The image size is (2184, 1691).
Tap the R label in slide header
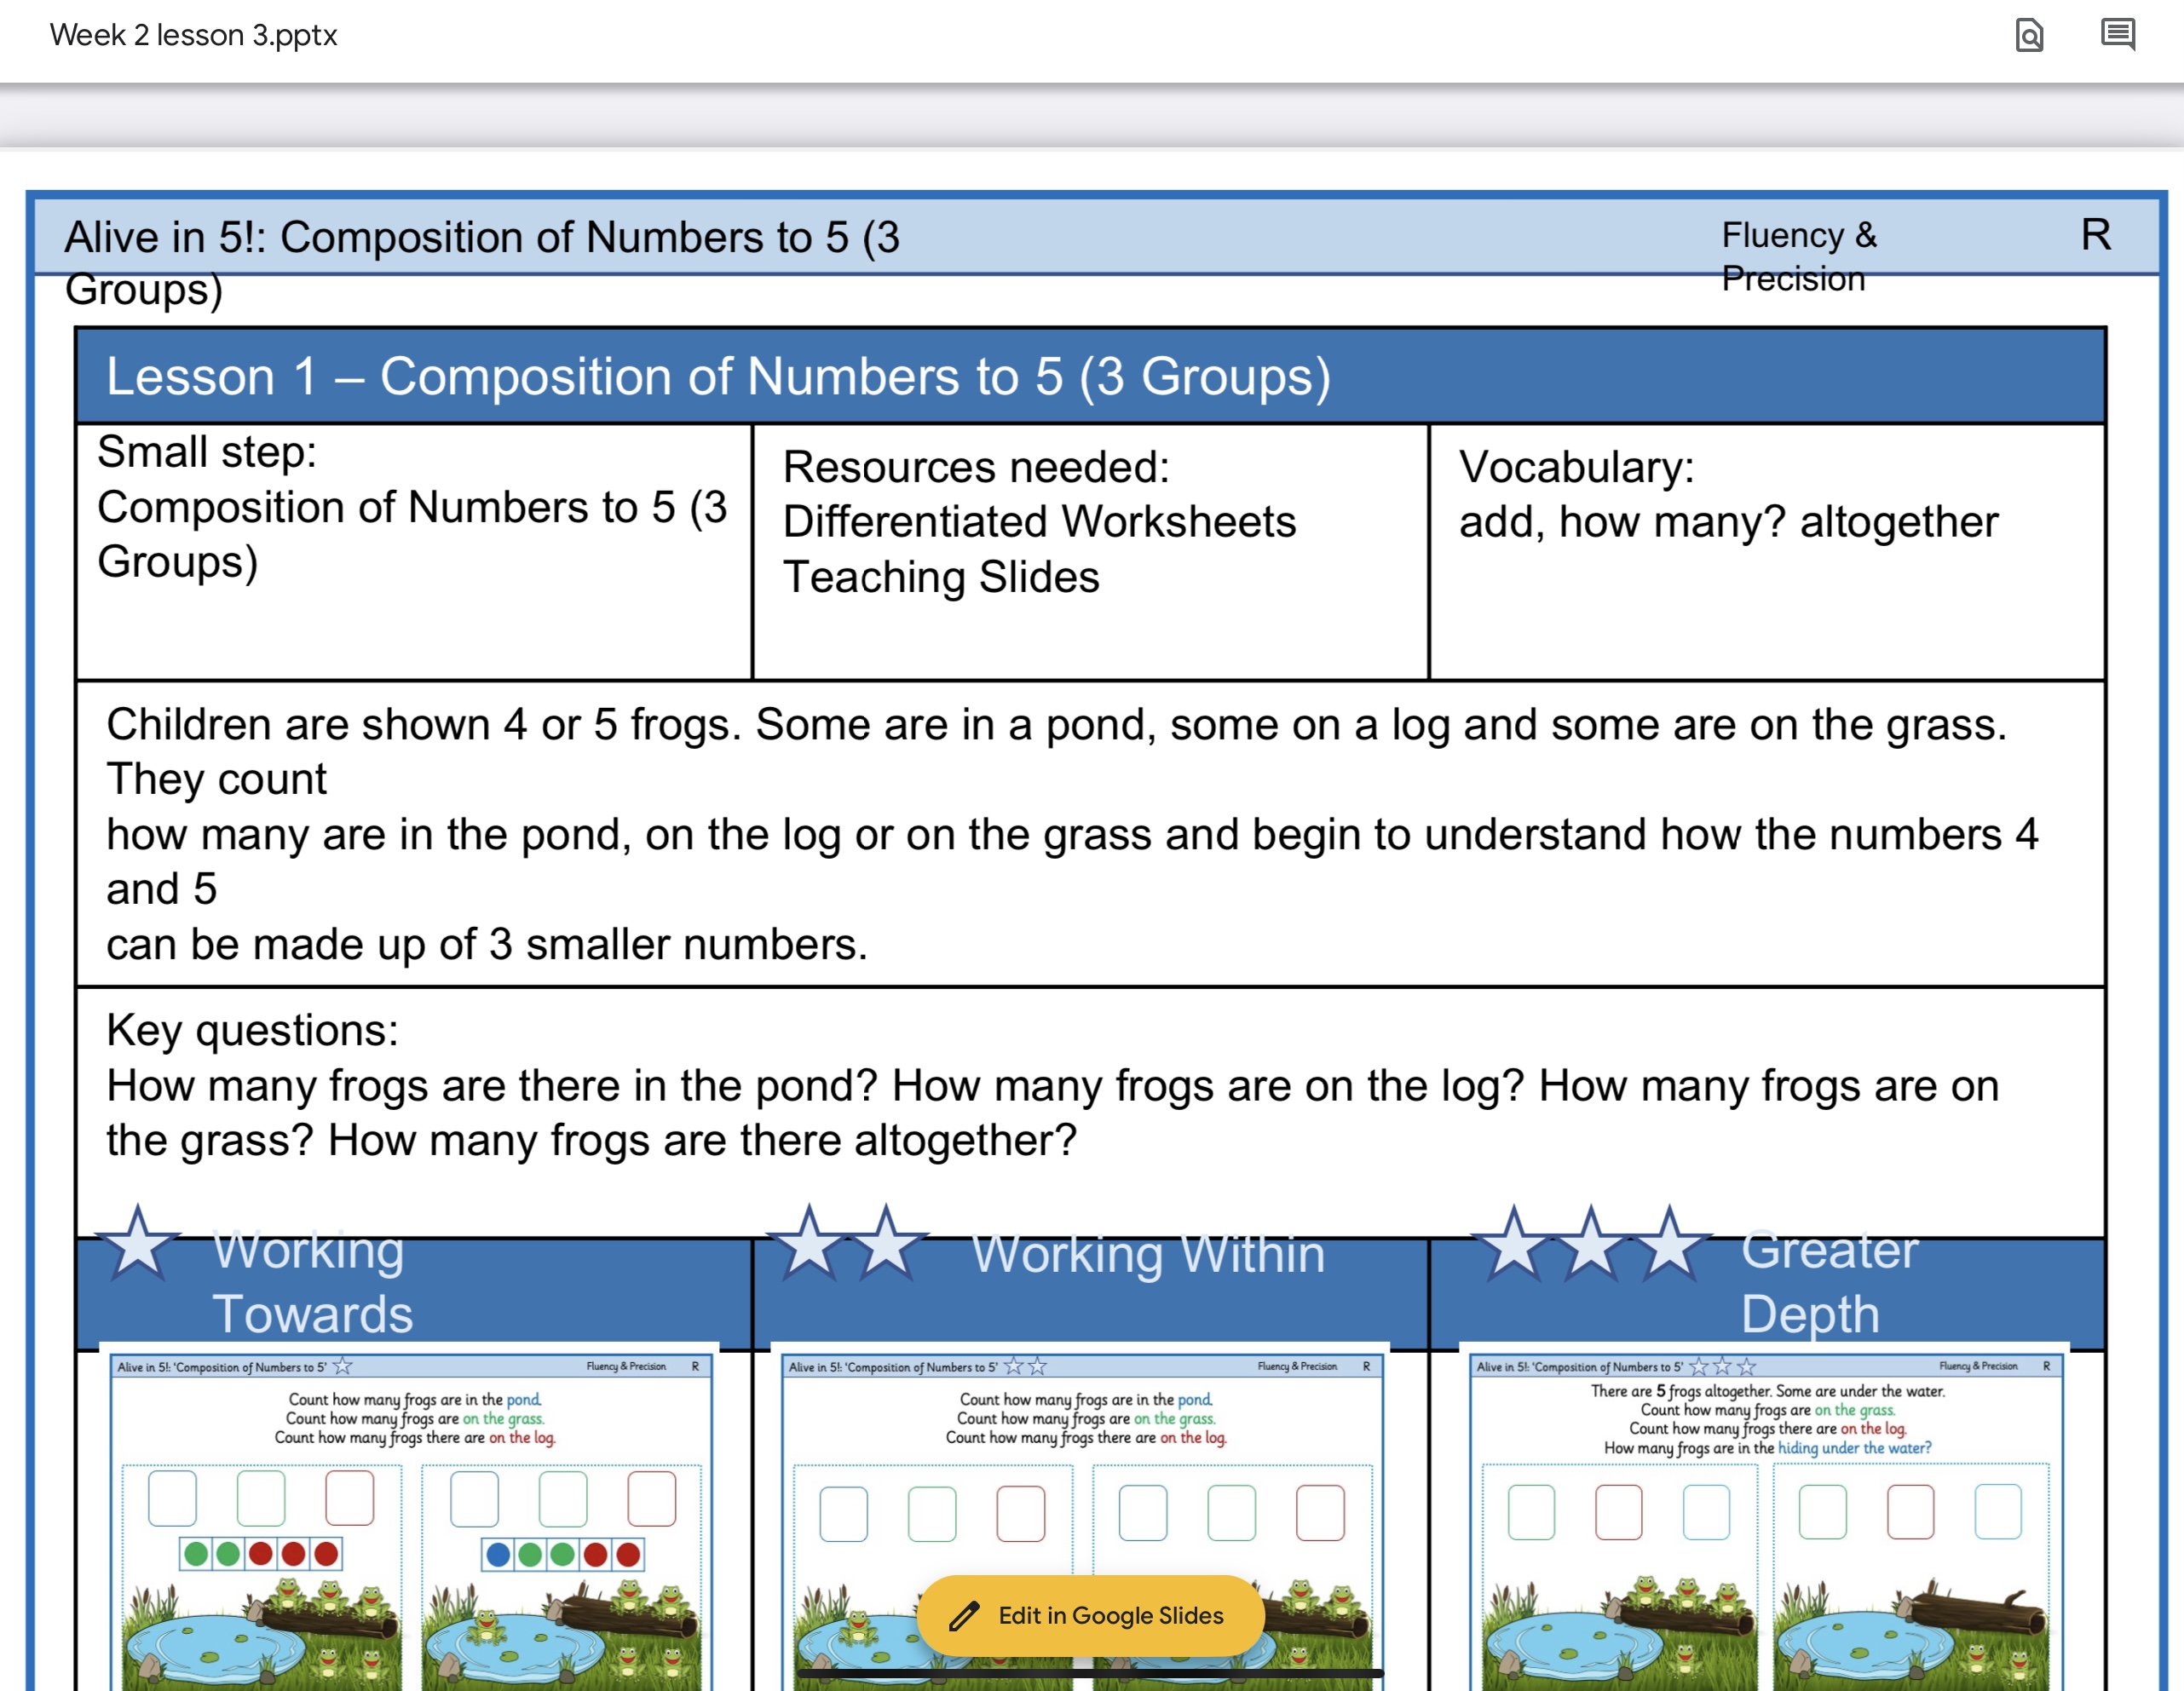2096,236
